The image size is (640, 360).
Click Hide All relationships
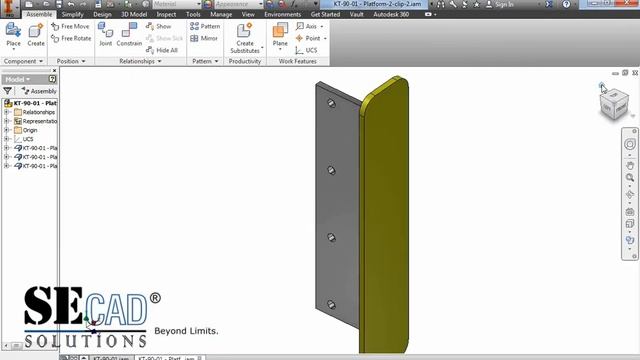[162, 50]
